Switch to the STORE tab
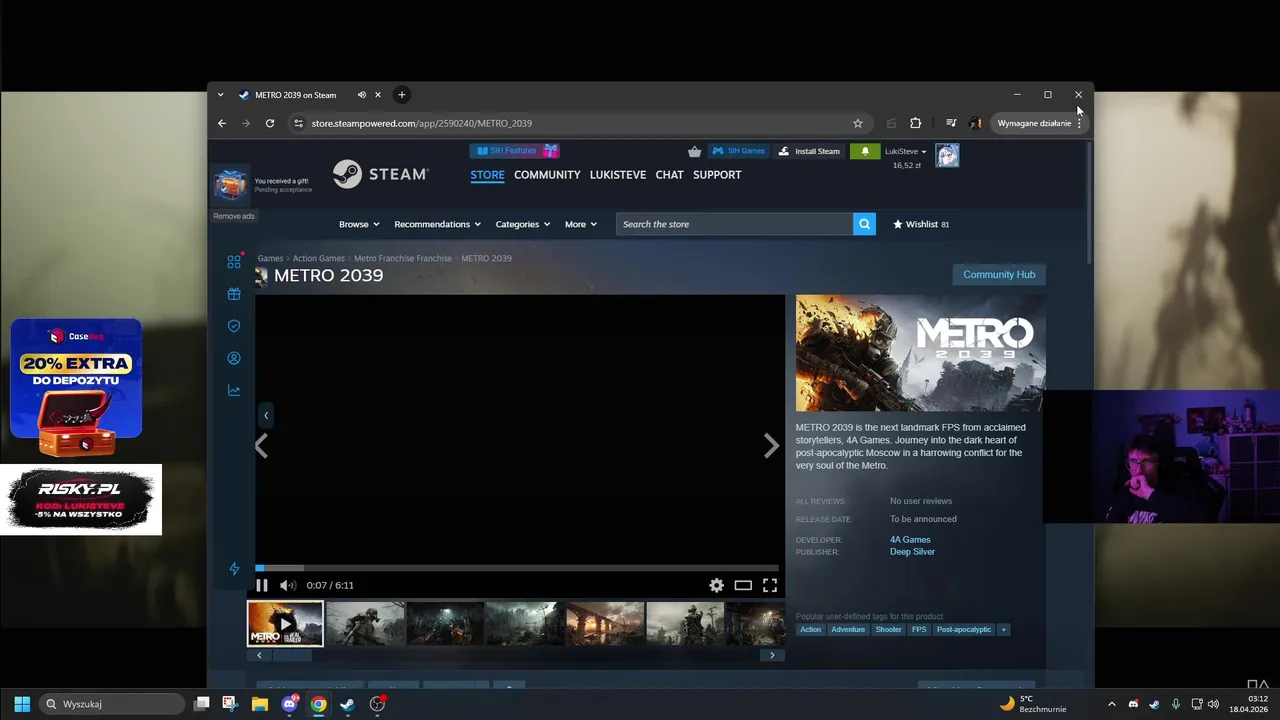Image resolution: width=1280 pixels, height=720 pixels. 487,175
